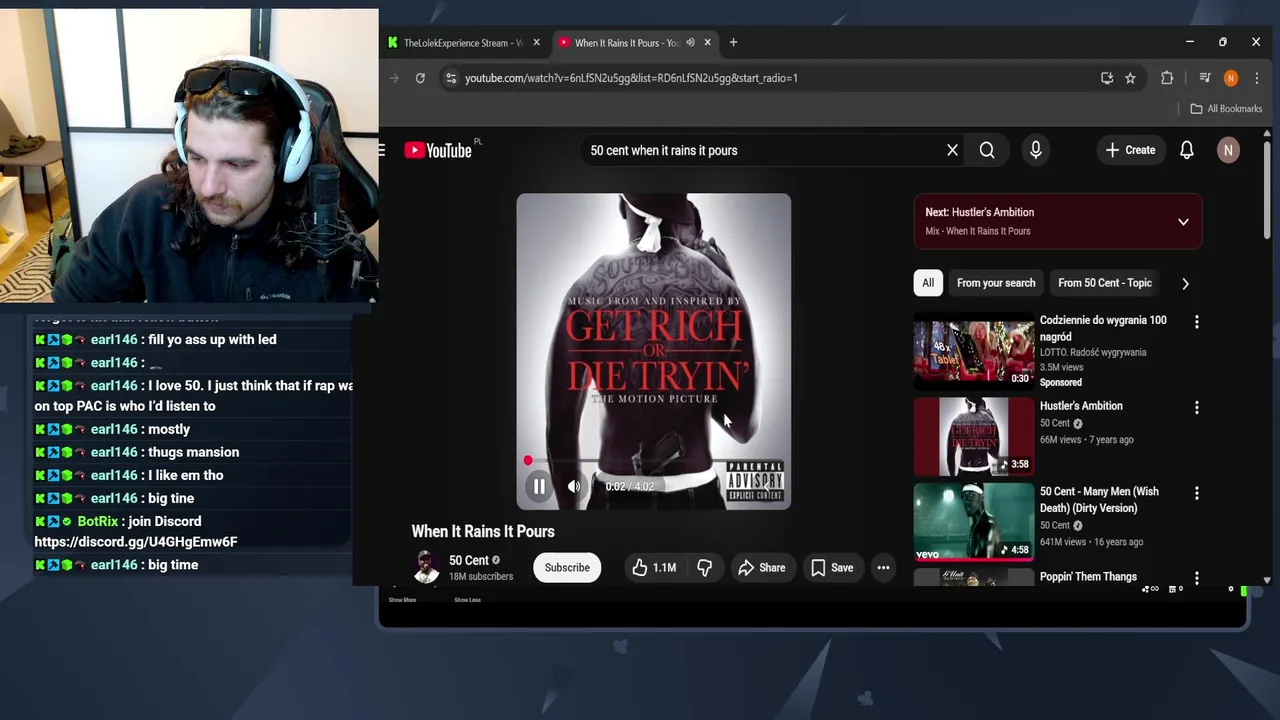The image size is (1280, 720).
Task: Pause the YouTube video
Action: 539,487
